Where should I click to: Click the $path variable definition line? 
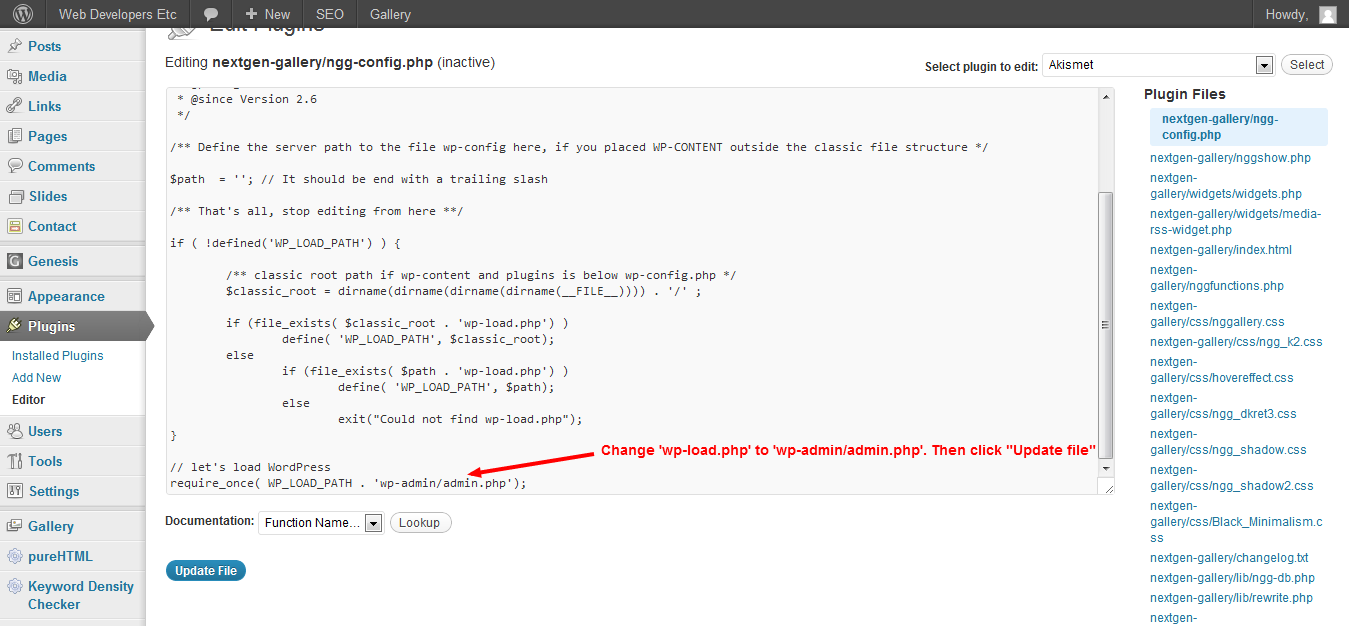359,179
